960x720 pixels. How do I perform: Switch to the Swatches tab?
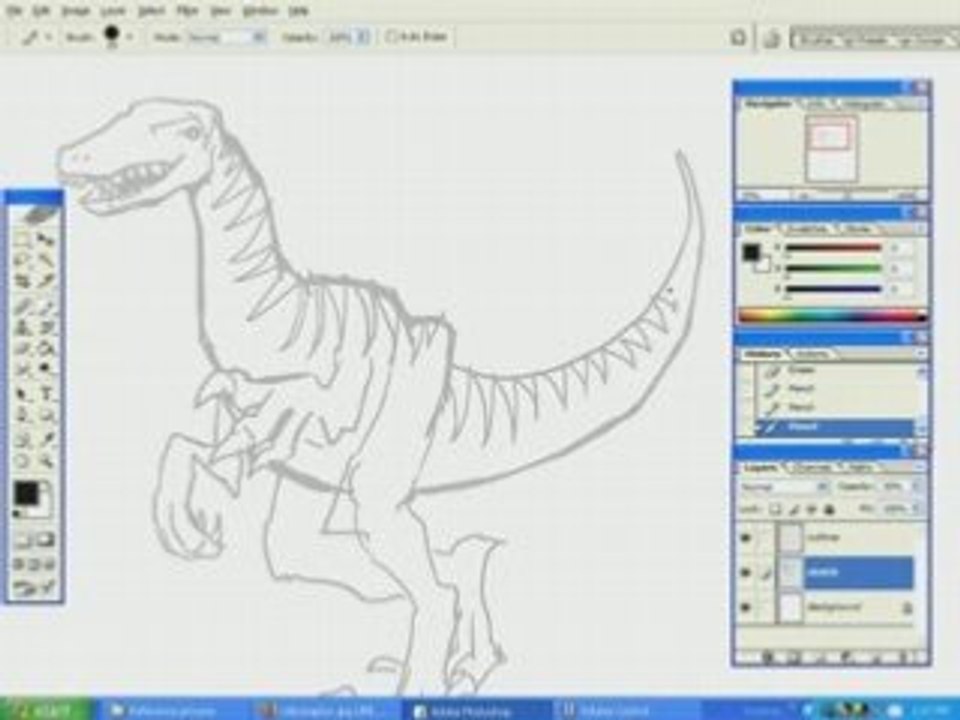point(806,229)
